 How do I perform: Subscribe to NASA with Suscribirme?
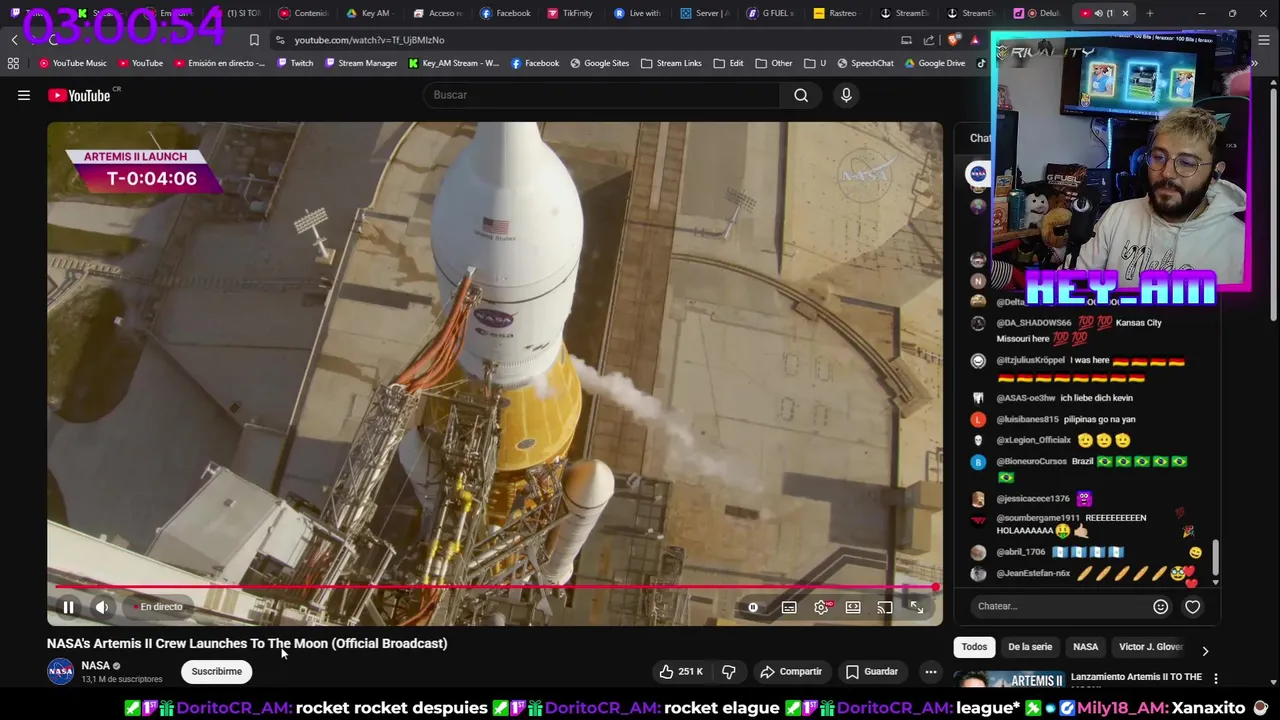pos(217,672)
